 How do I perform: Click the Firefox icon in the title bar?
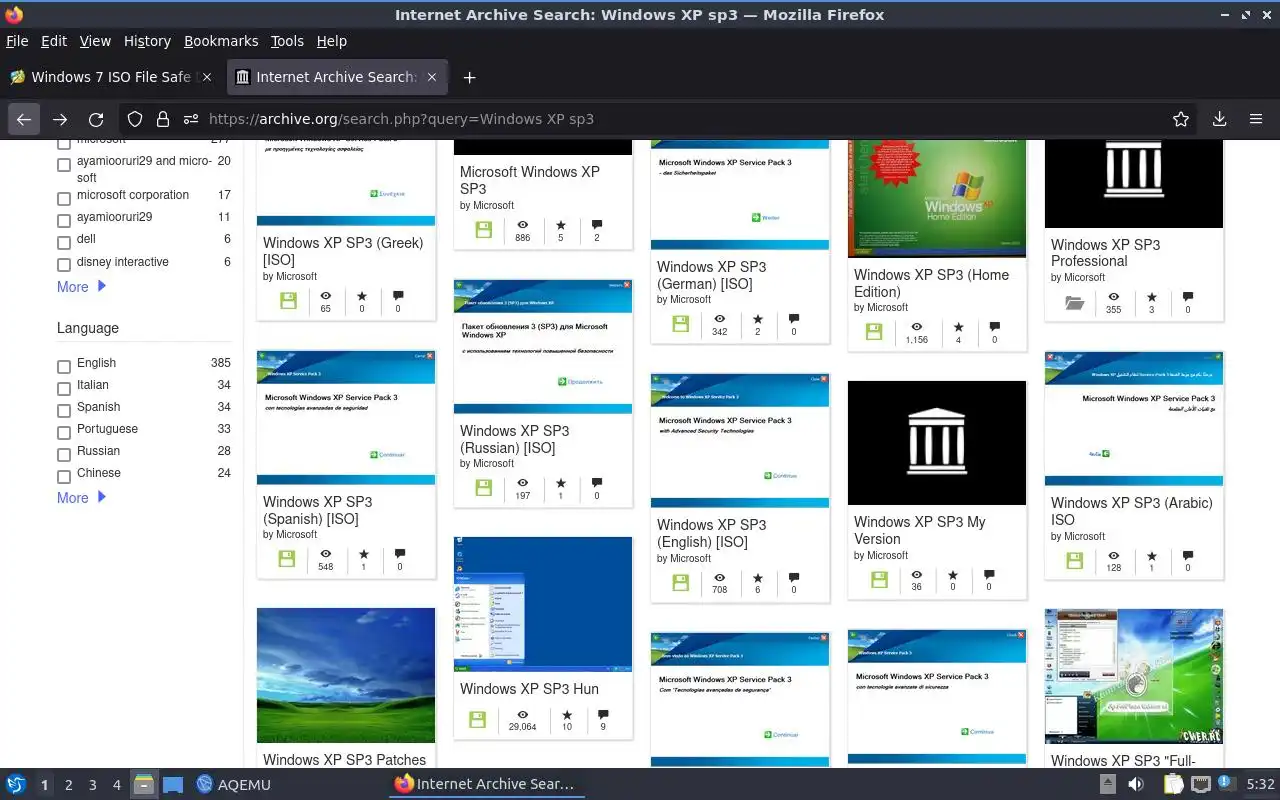click(x=14, y=14)
